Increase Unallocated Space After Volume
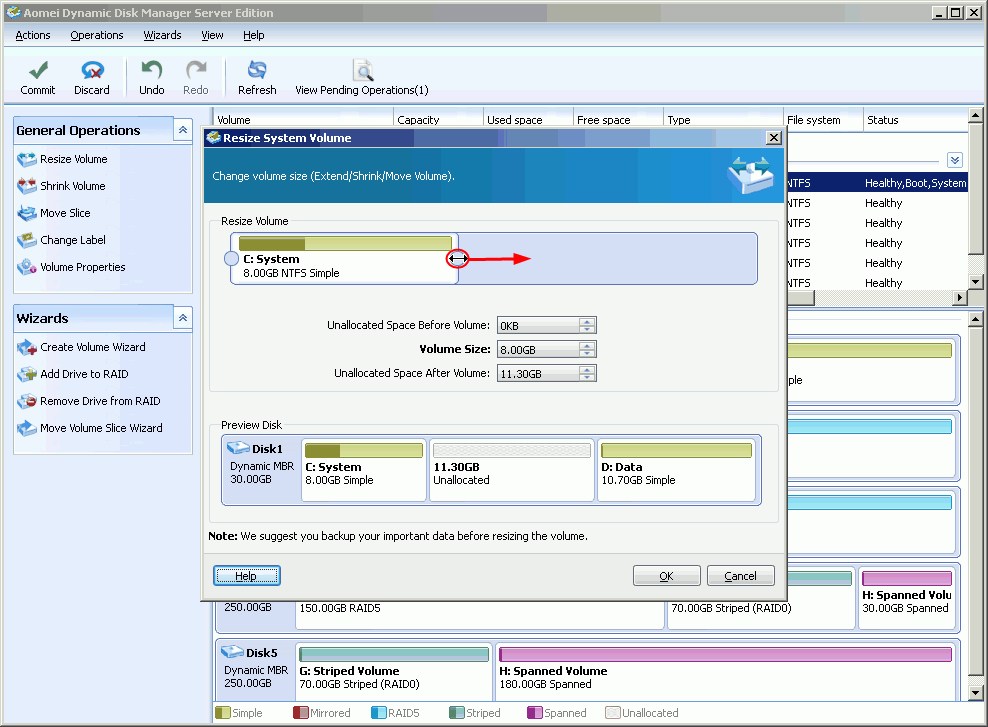Image resolution: width=988 pixels, height=727 pixels. [x=587, y=369]
